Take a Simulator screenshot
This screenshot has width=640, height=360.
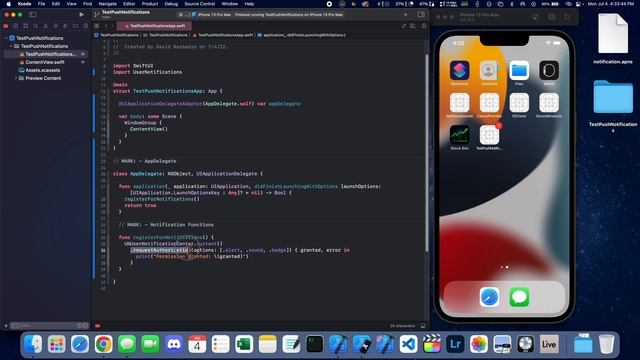552,17
